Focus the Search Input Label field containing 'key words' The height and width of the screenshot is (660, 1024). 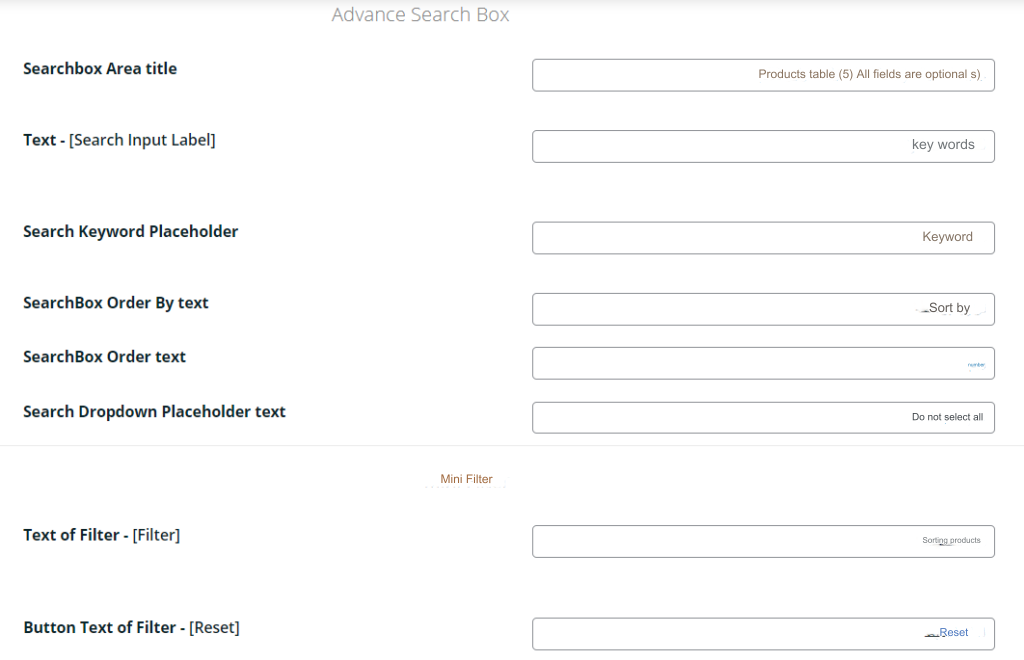[x=763, y=146]
